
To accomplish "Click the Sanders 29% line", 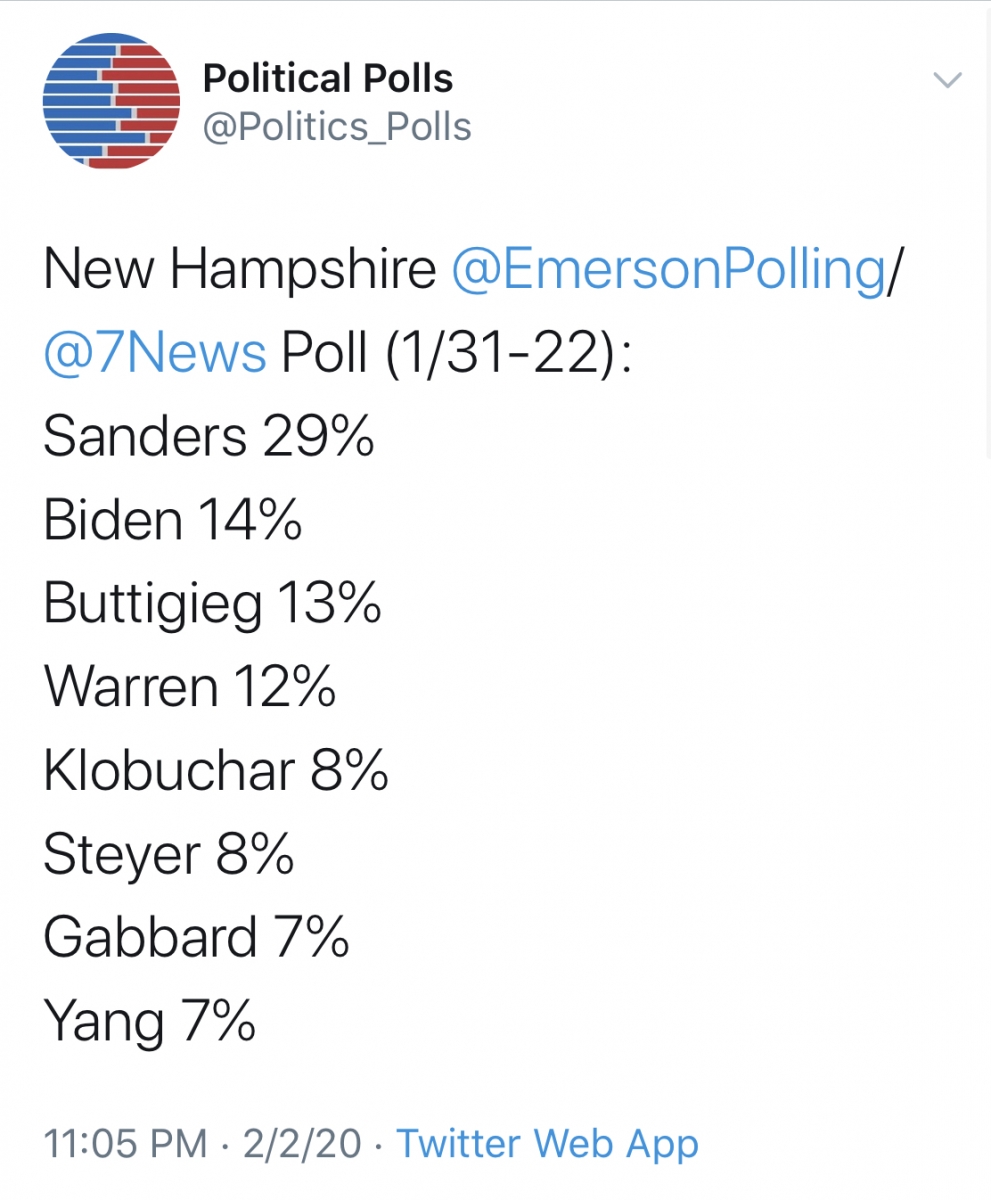I will (x=209, y=437).
